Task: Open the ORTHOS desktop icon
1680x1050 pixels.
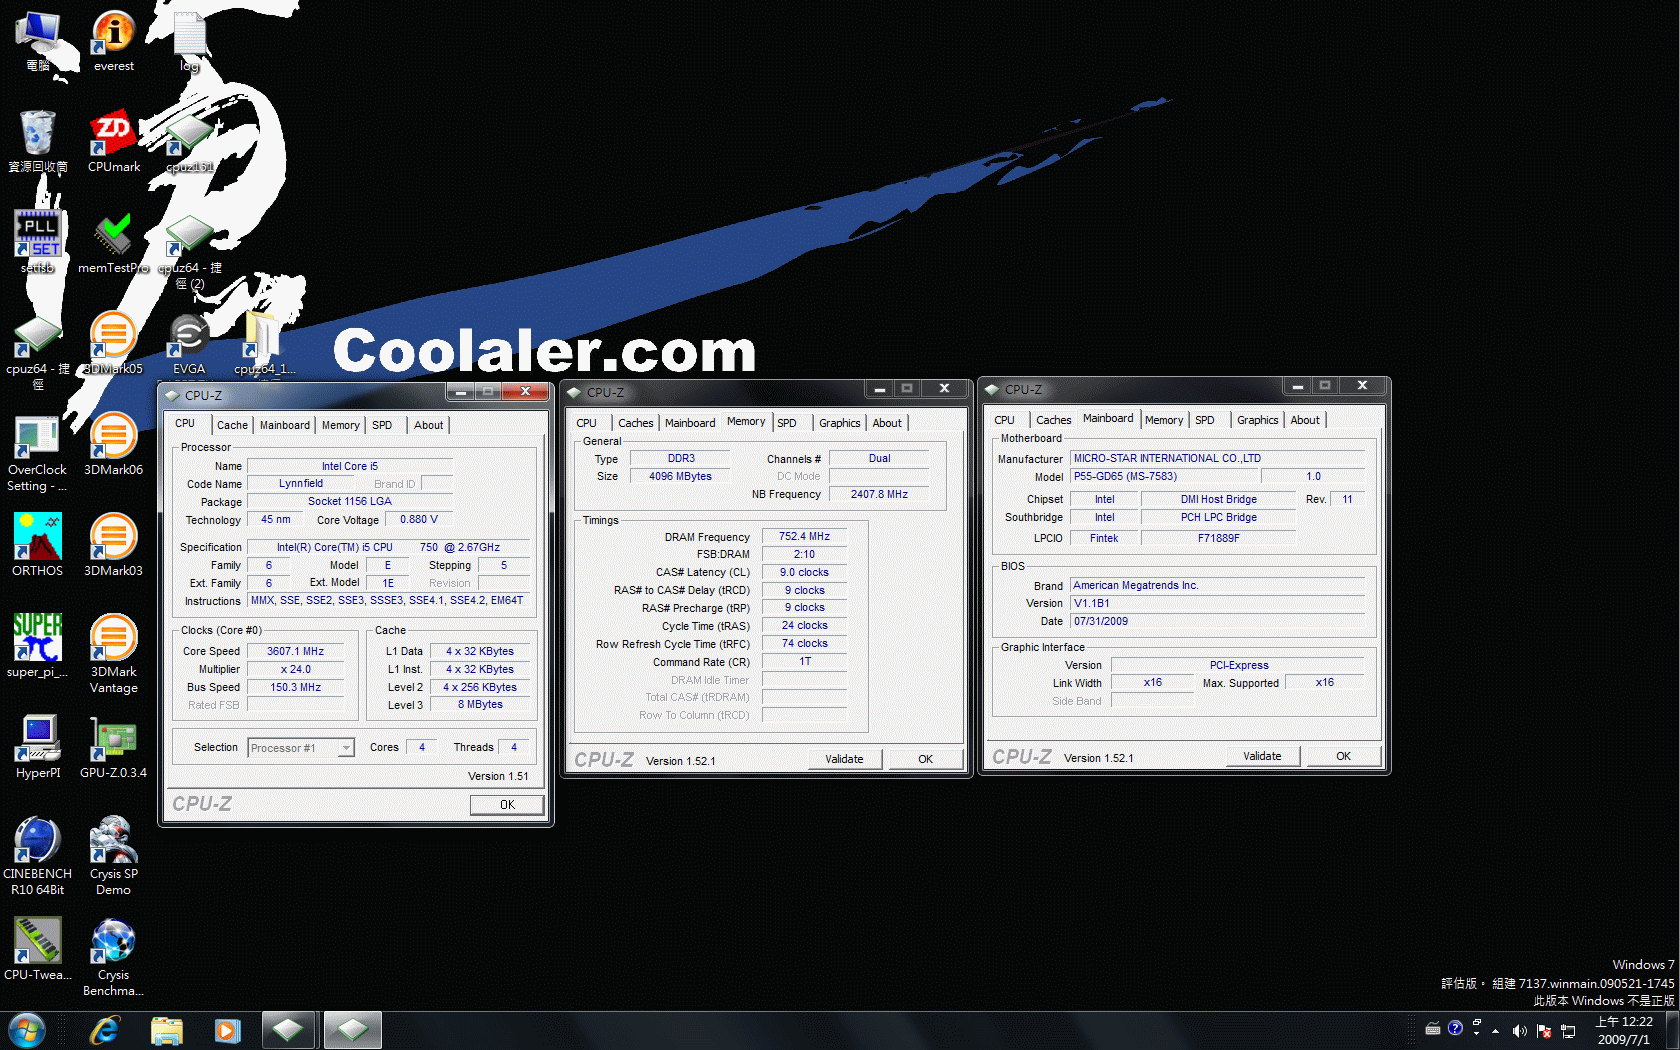Action: click(38, 545)
